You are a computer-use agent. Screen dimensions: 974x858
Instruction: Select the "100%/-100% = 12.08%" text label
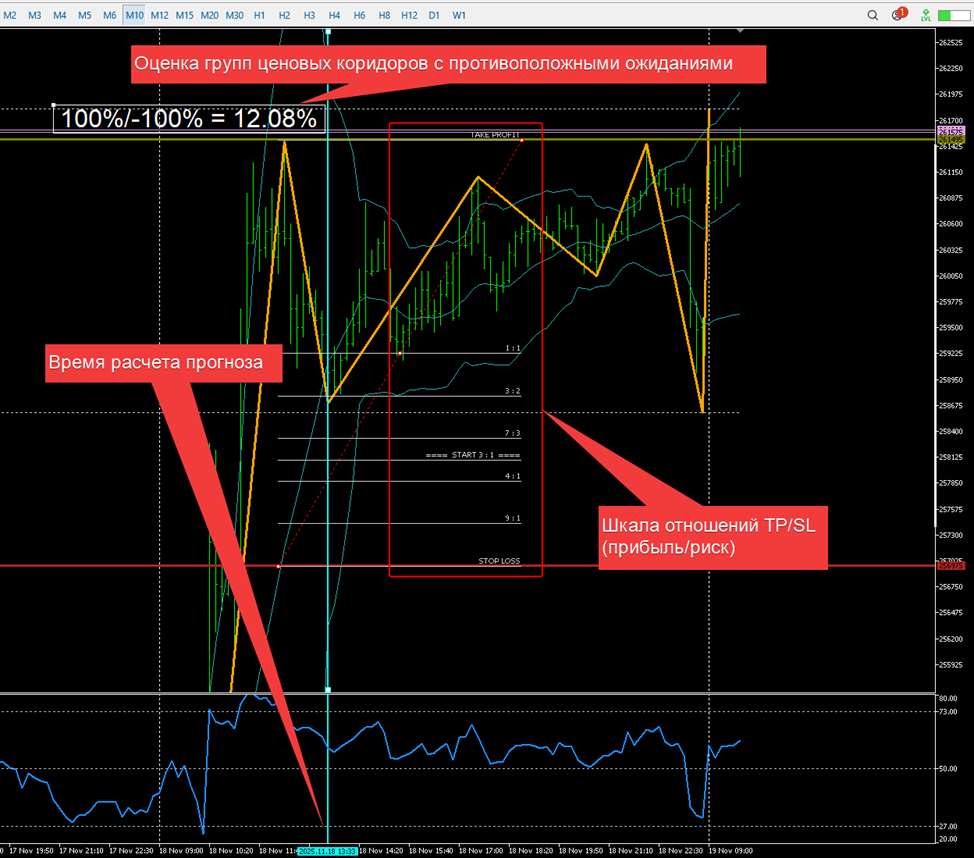click(x=189, y=118)
